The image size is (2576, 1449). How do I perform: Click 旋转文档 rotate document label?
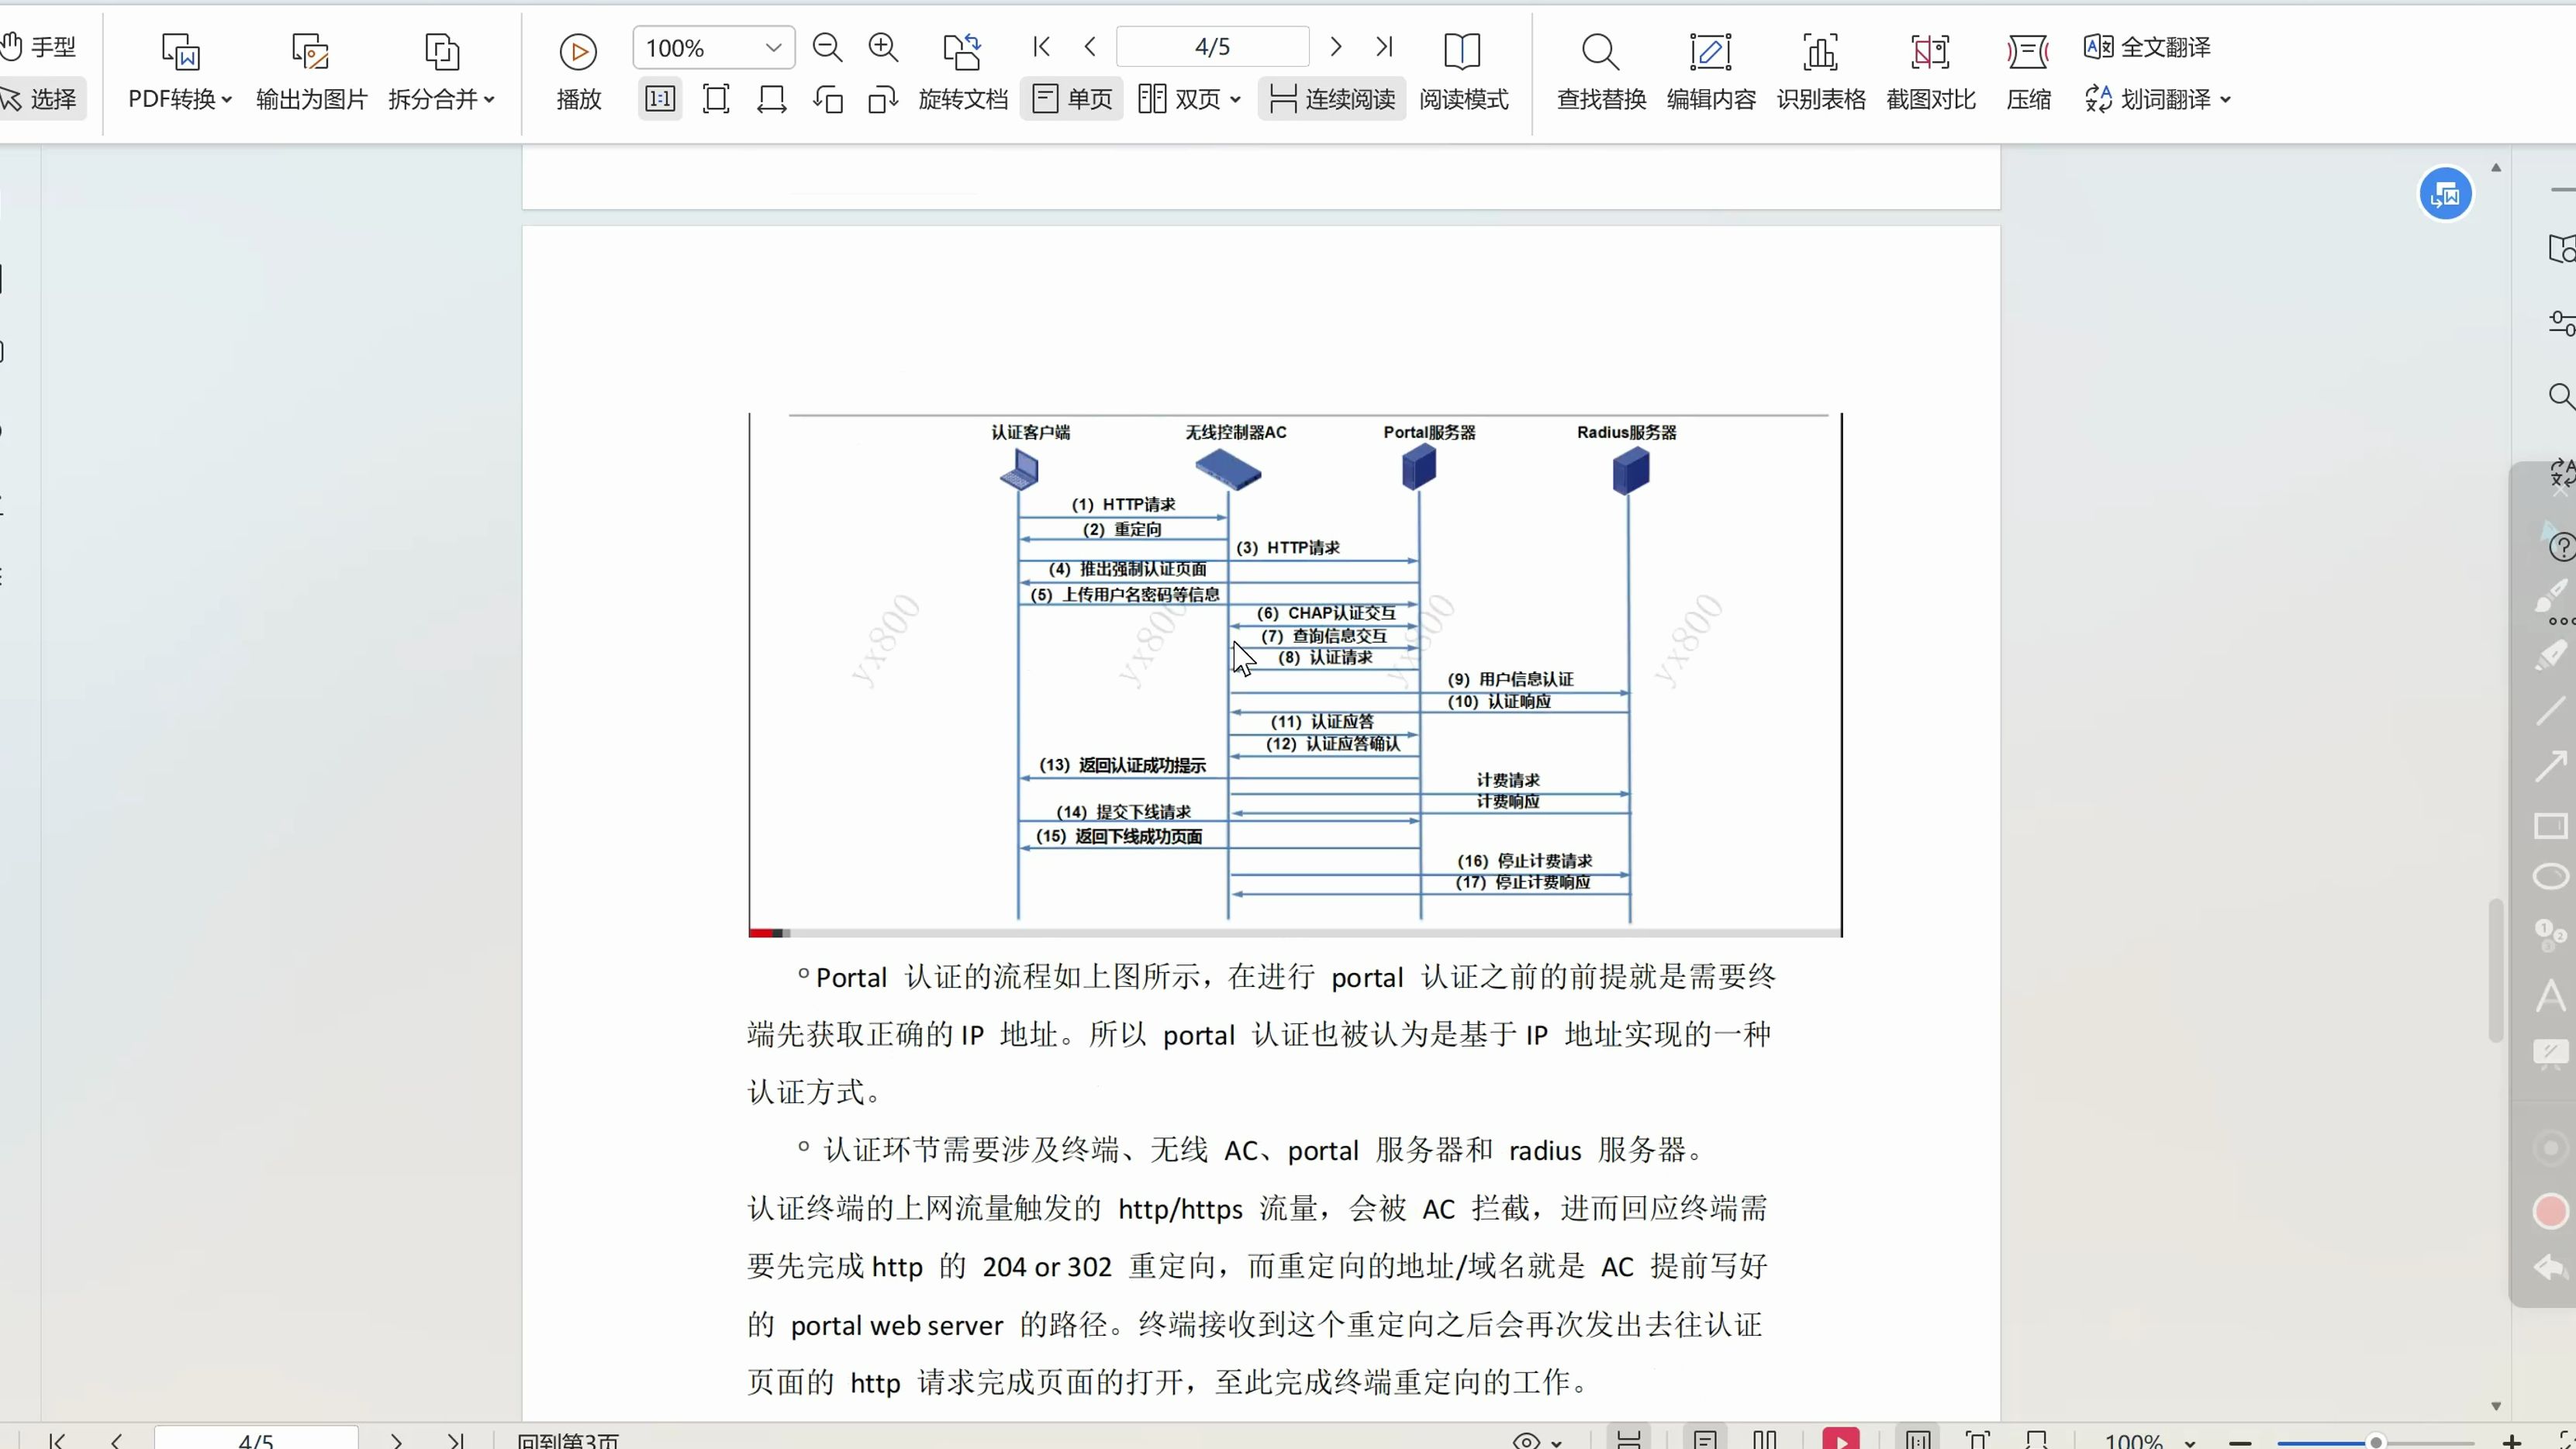click(963, 99)
